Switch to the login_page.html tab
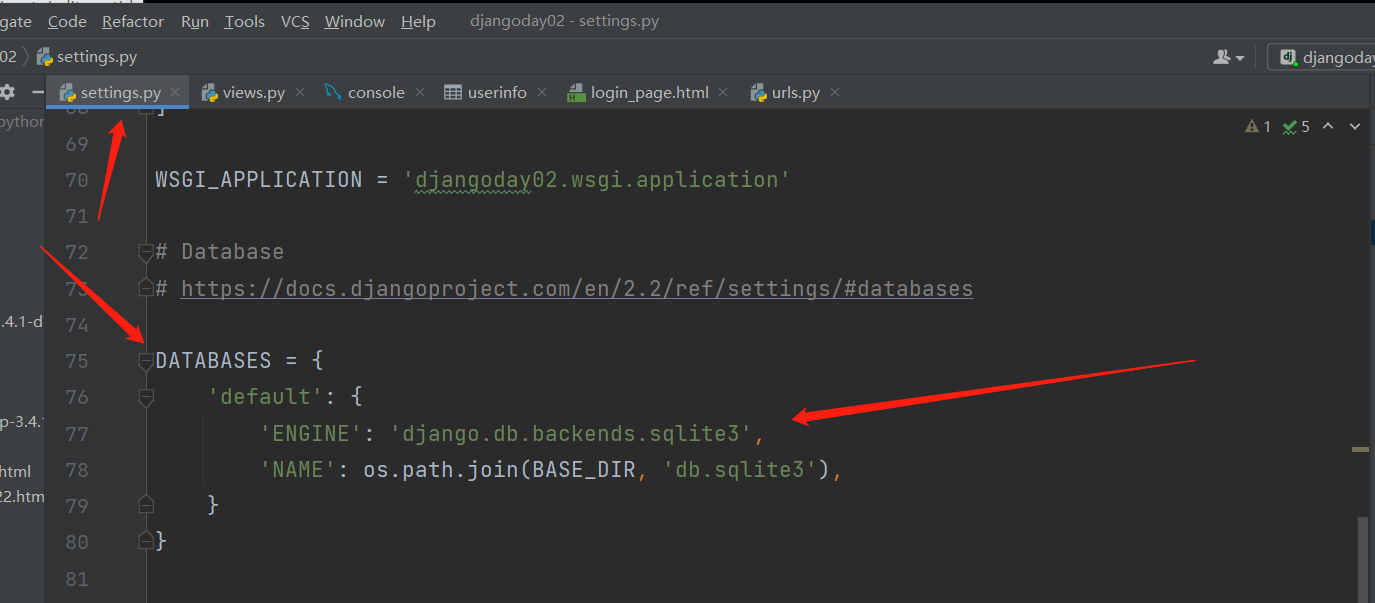Image resolution: width=1375 pixels, height=603 pixels. pos(649,92)
